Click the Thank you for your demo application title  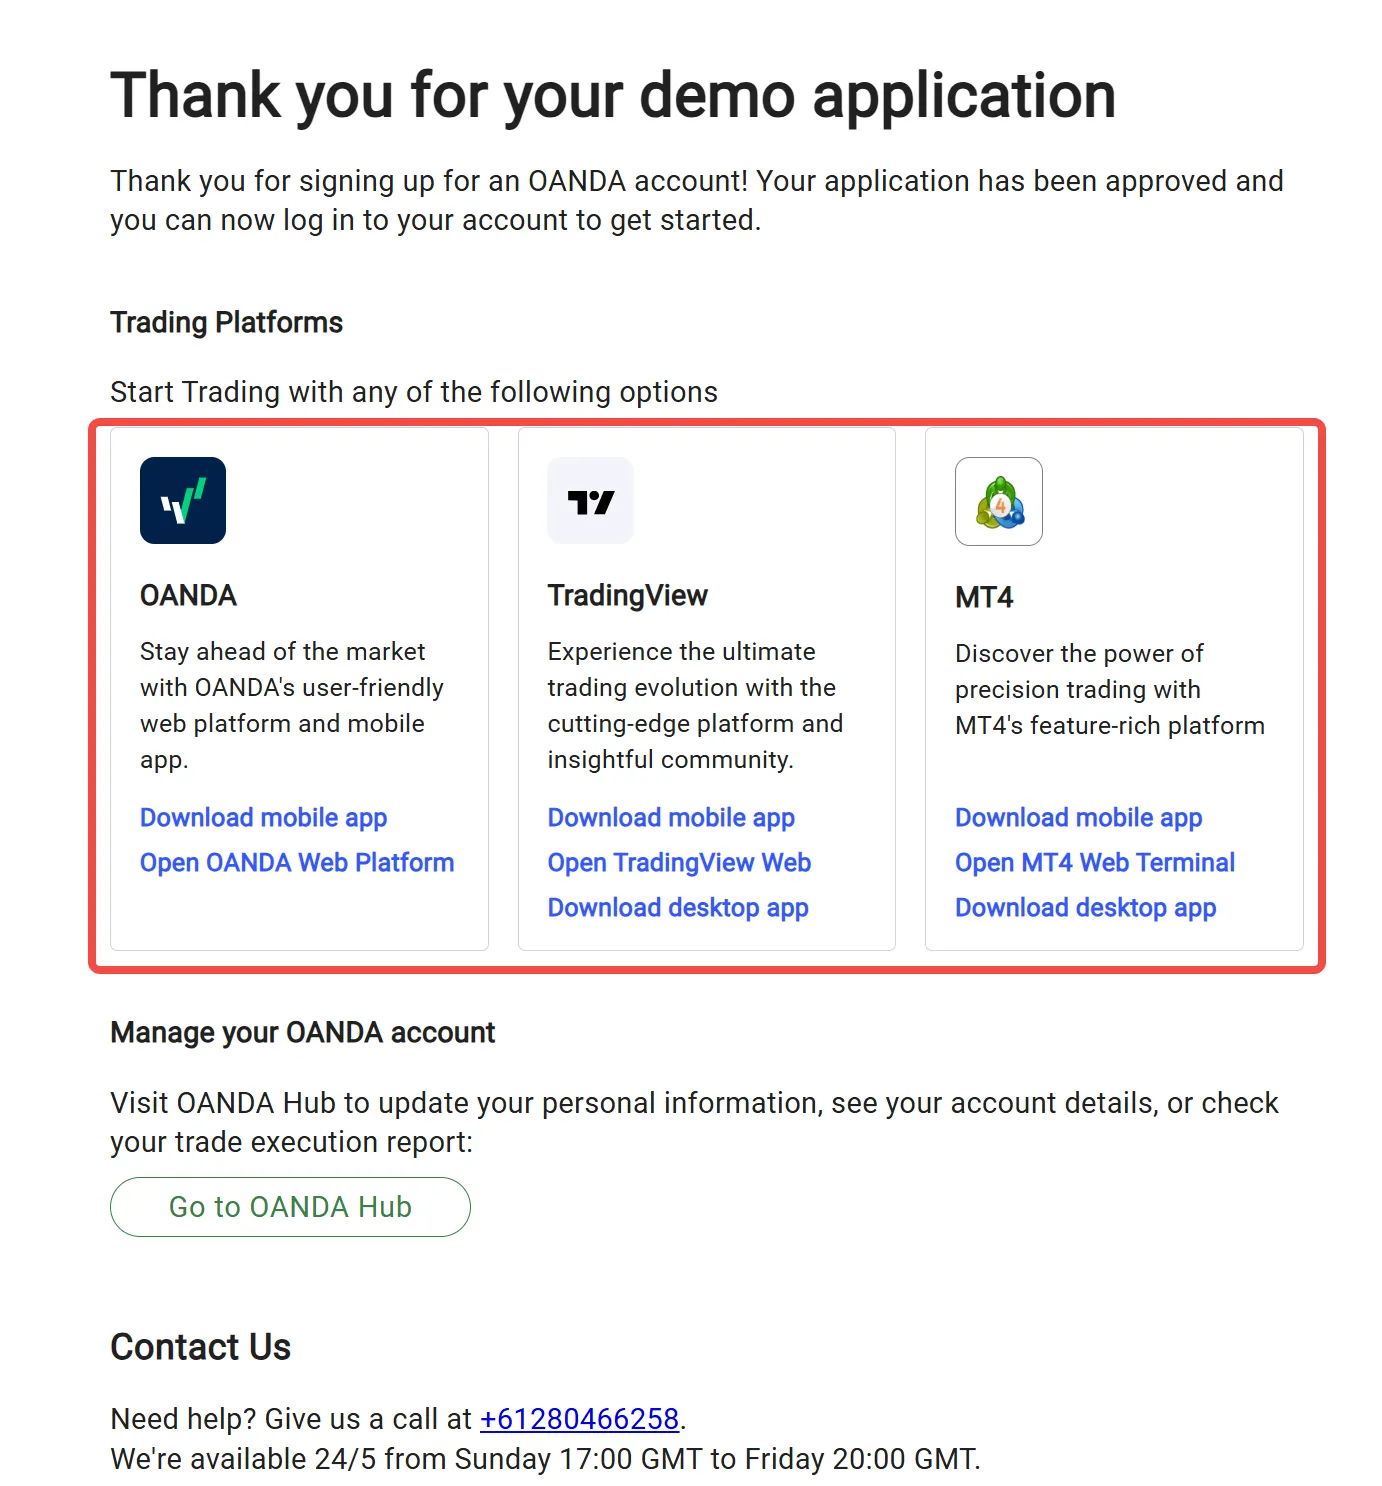click(x=613, y=96)
